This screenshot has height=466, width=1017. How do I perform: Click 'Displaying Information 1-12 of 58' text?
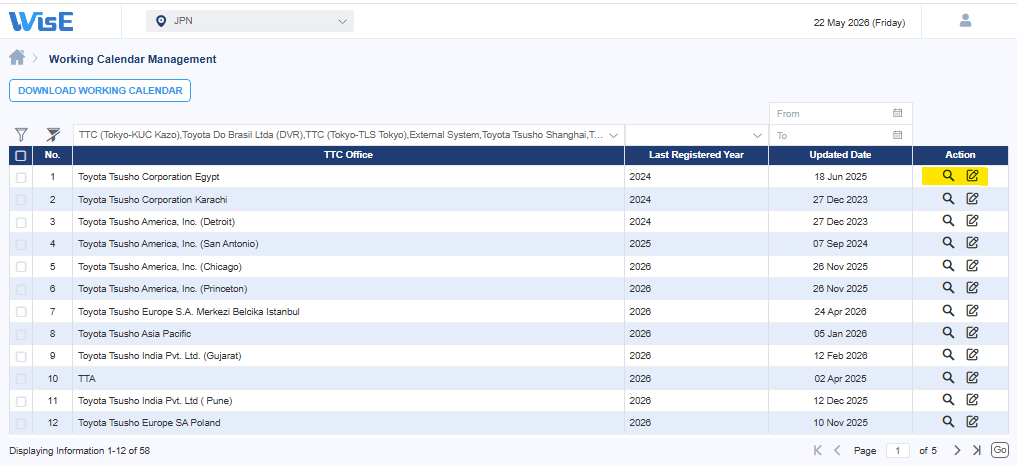click(x=79, y=450)
